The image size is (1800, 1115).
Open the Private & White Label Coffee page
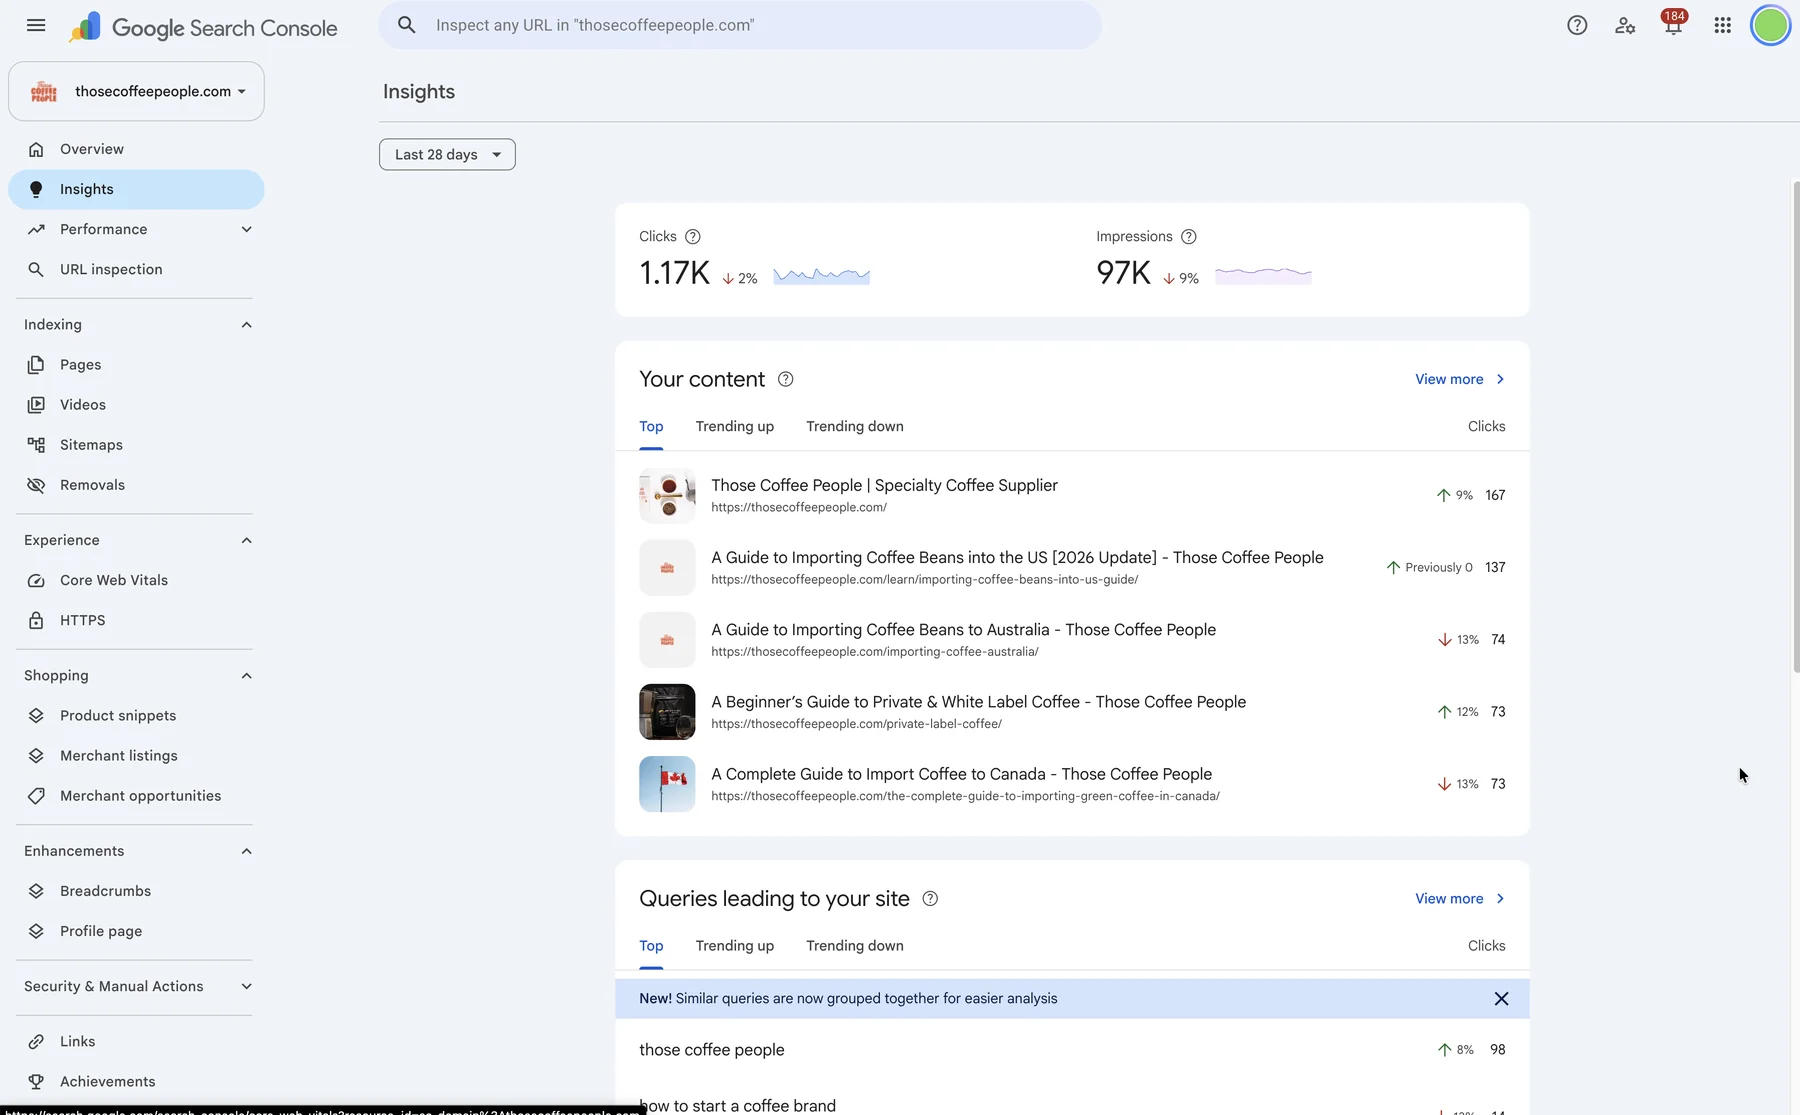point(1072,712)
